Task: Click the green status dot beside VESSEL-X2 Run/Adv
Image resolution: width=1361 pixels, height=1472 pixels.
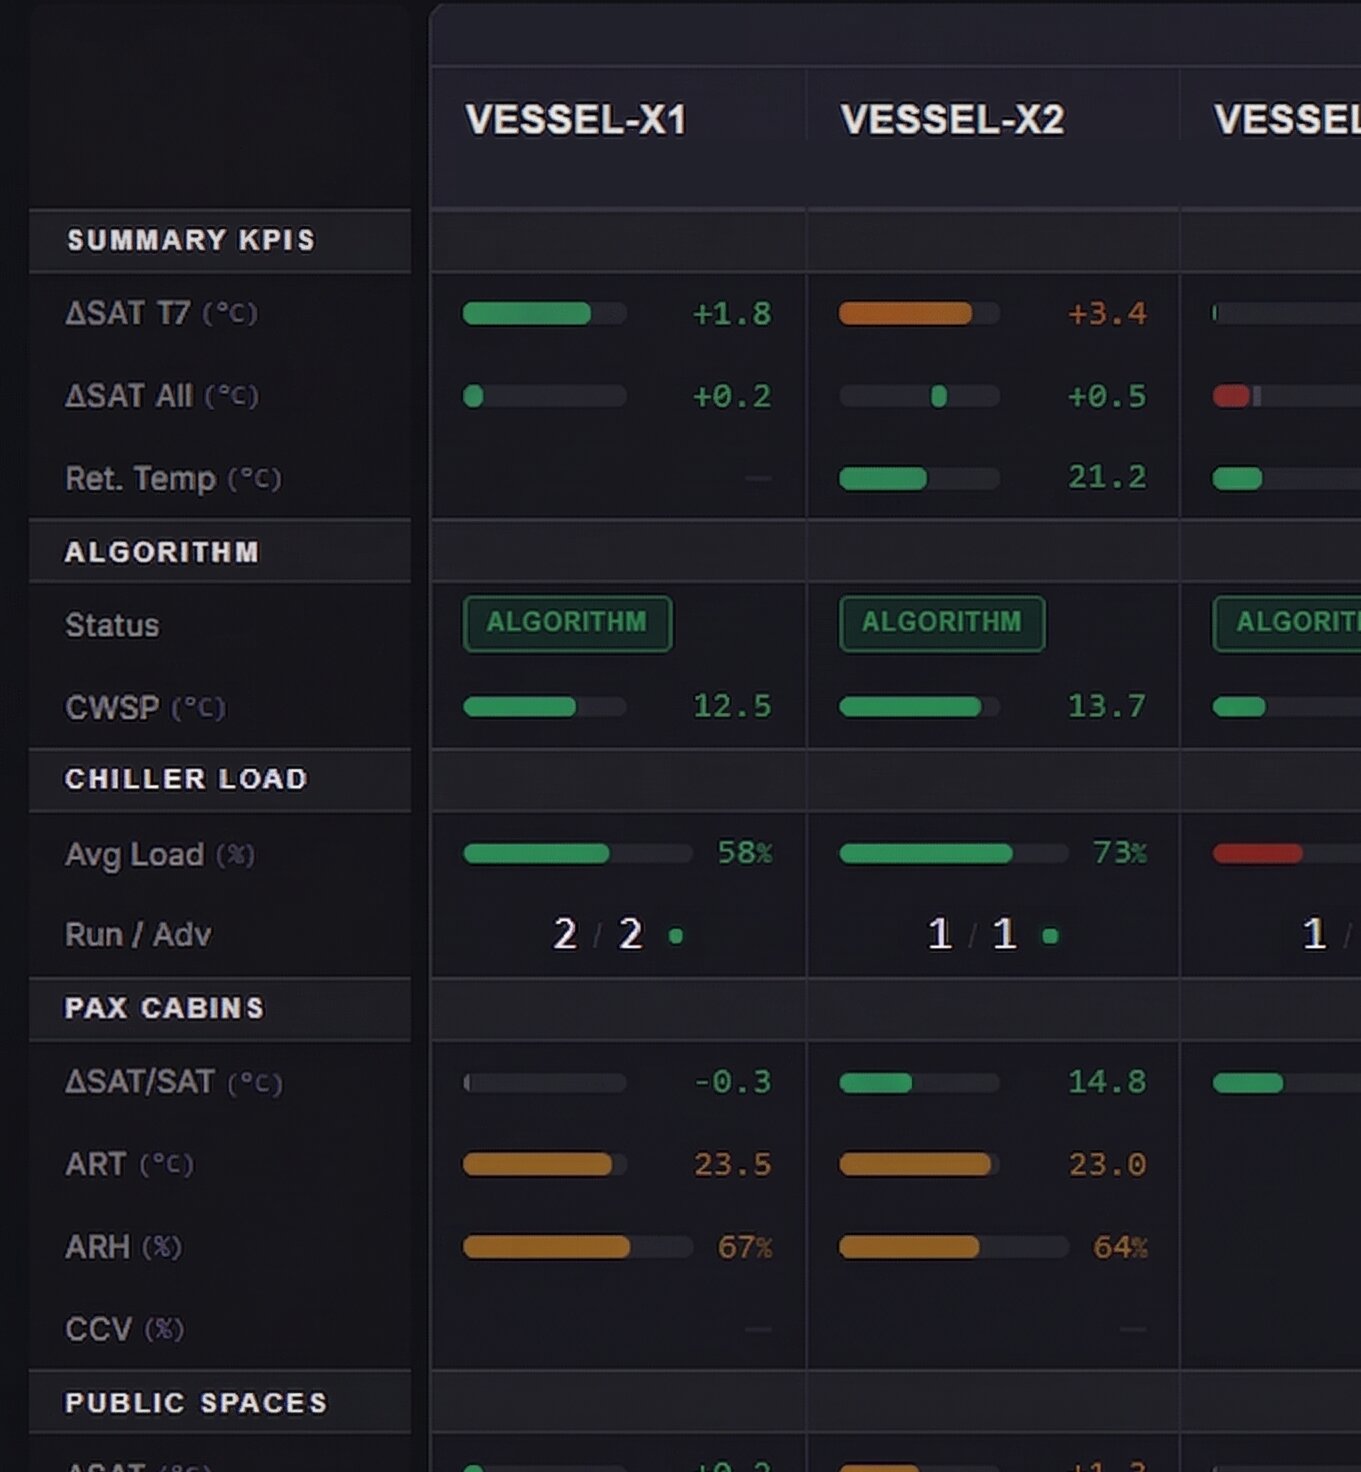Action: [x=1050, y=936]
